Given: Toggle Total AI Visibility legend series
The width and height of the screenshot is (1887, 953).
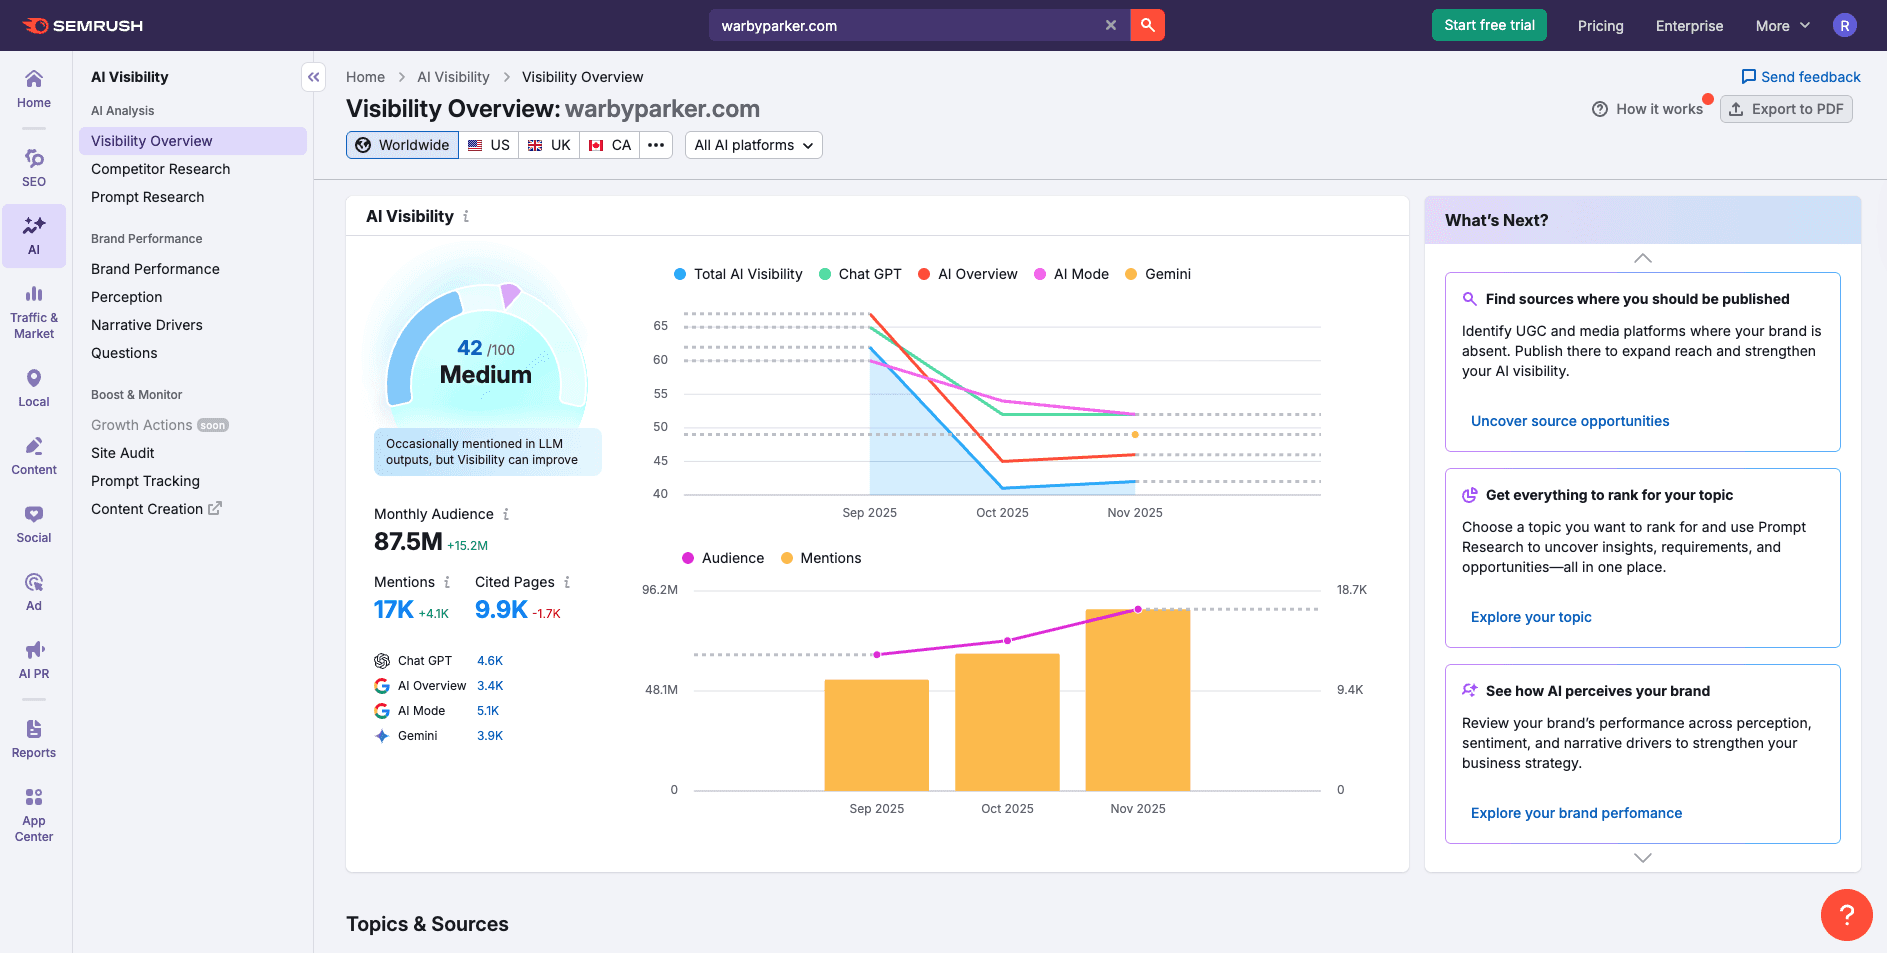Looking at the screenshot, I should click(738, 274).
